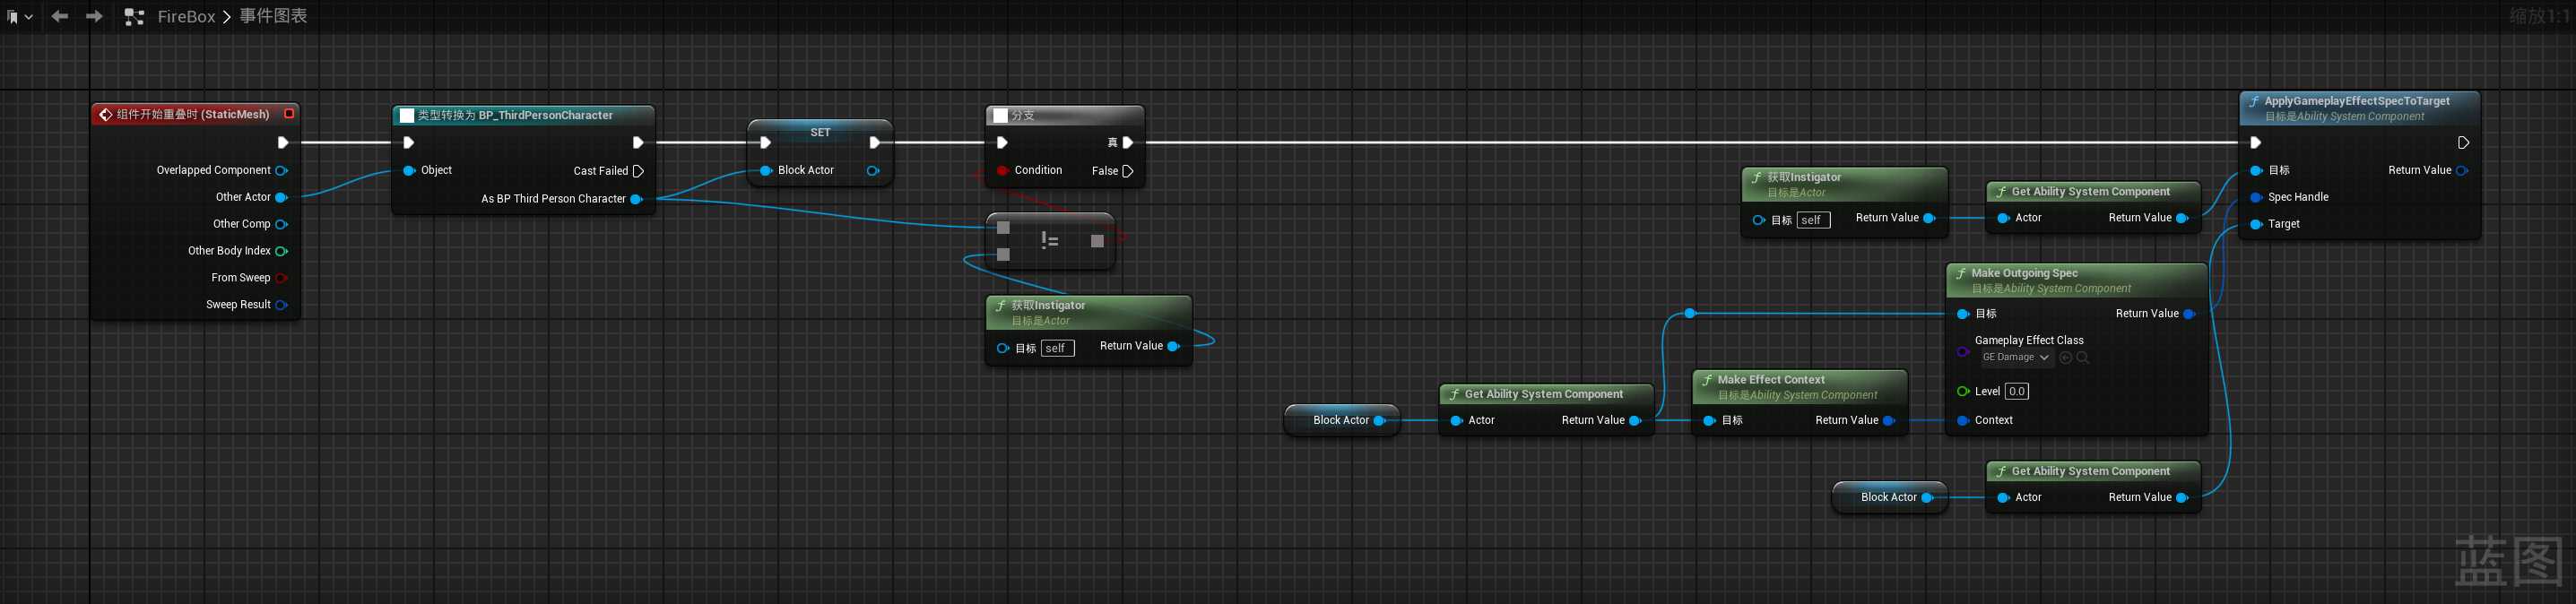Viewport: 2576px width, 604px height.
Task: Select the Make Effect Context node title
Action: [1770, 380]
